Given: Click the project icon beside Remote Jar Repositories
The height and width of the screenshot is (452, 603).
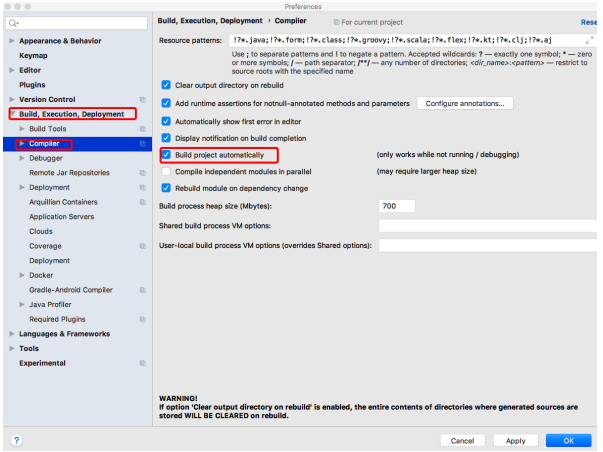Looking at the screenshot, I should [143, 173].
